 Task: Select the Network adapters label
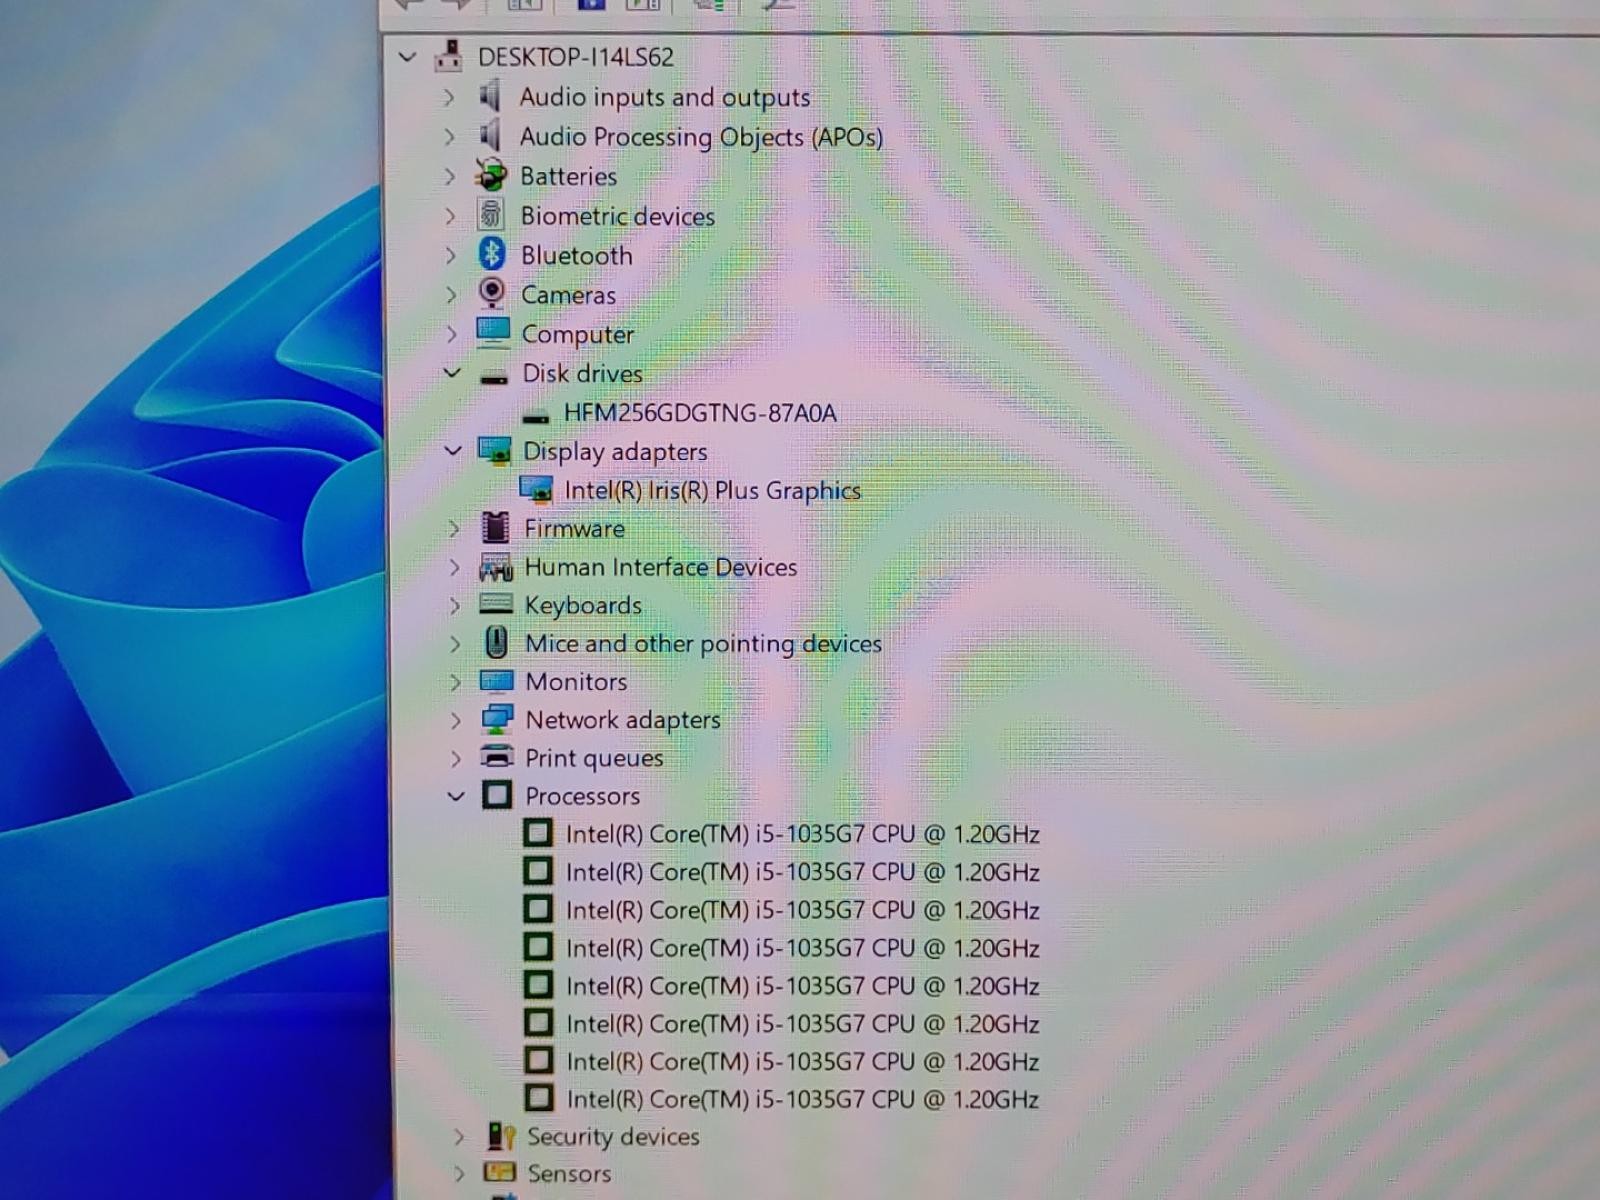(623, 720)
